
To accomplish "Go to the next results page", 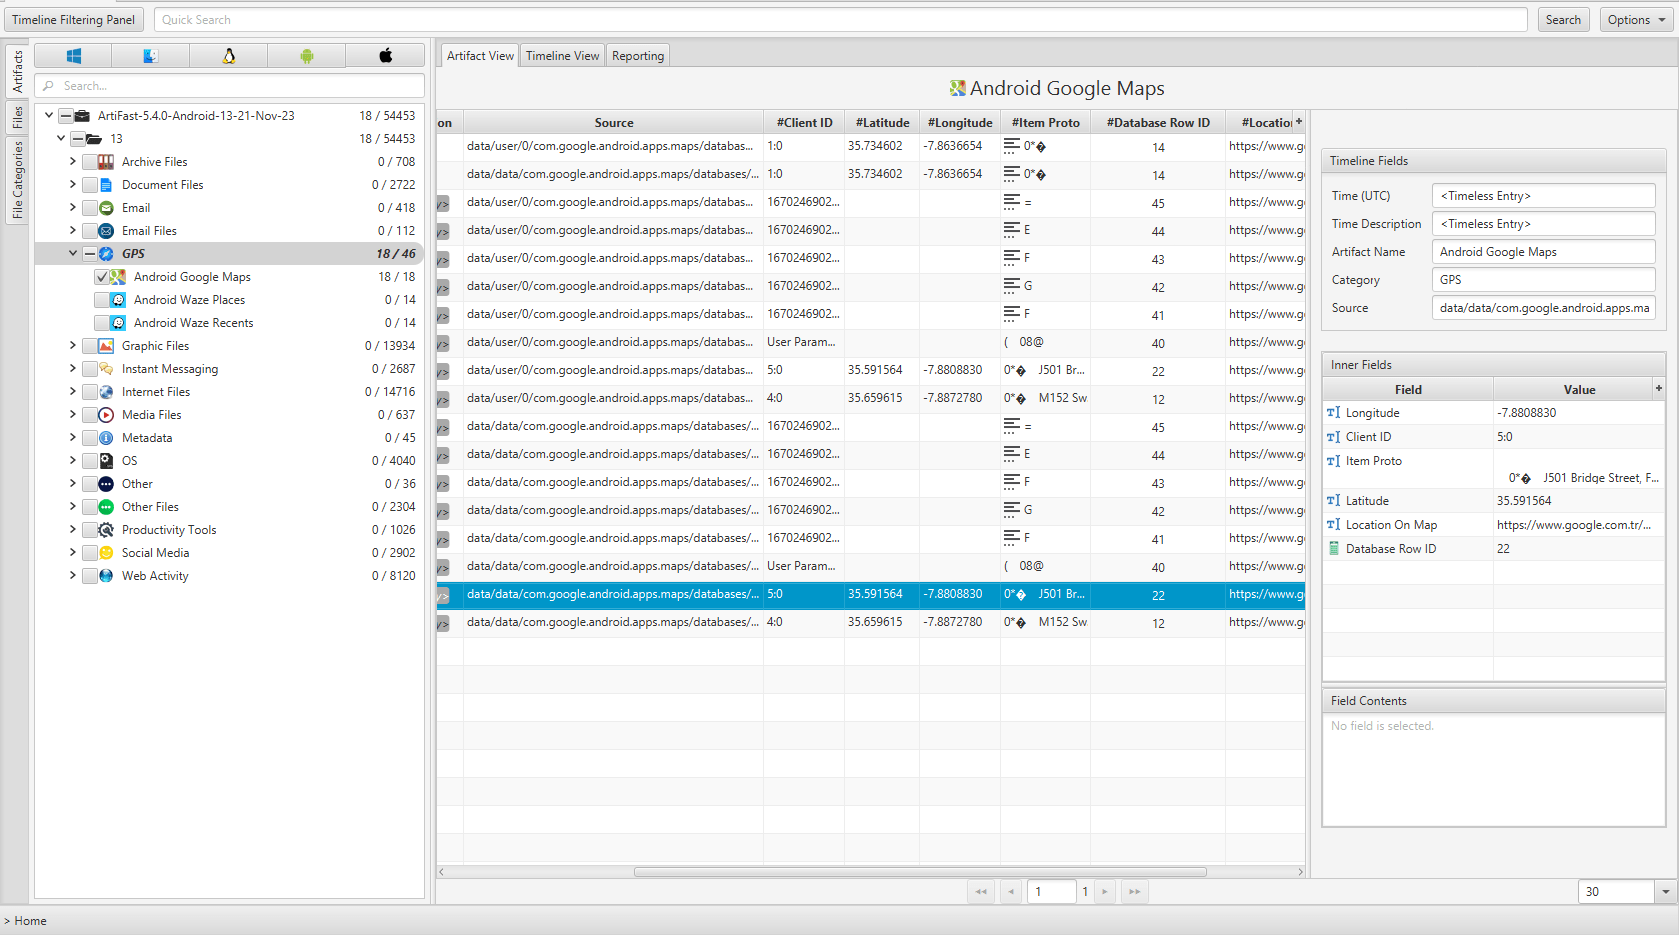I will tap(1105, 892).
